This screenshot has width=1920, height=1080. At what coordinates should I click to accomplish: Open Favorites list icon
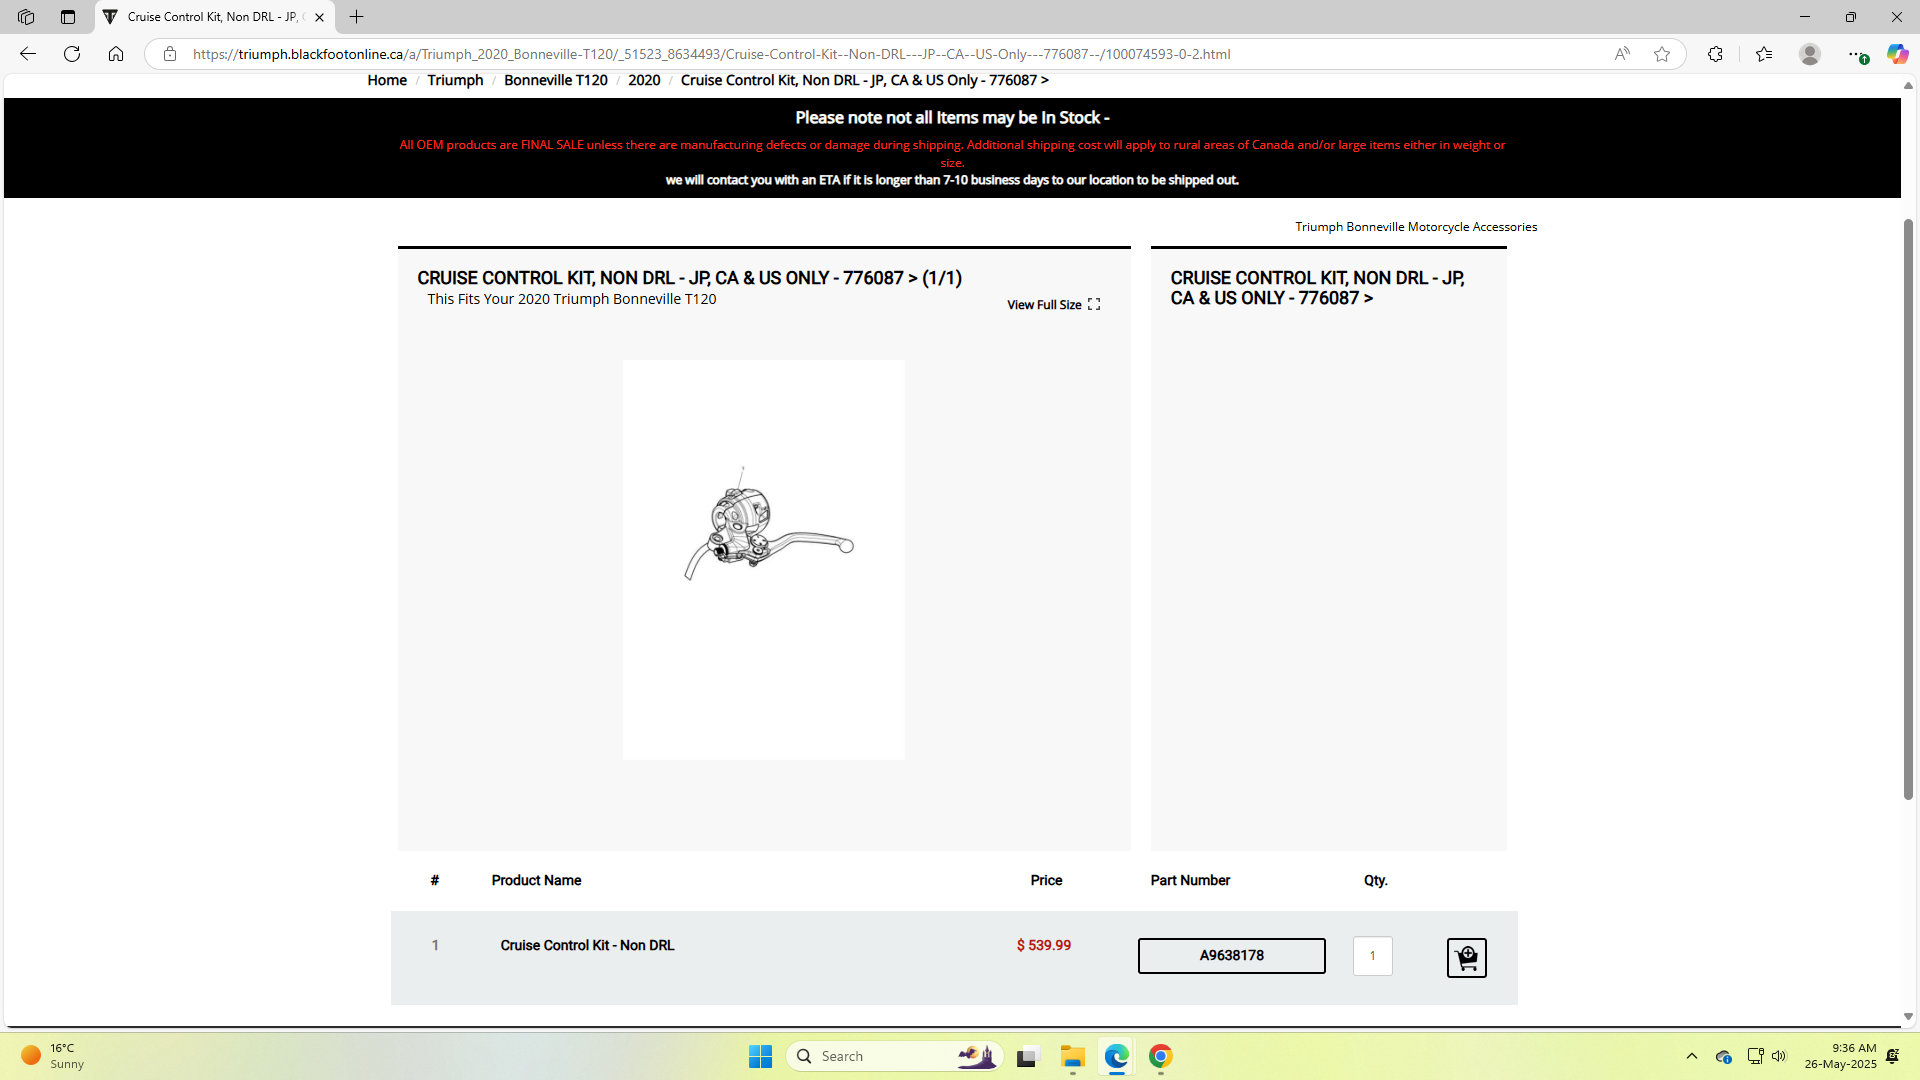point(1764,54)
